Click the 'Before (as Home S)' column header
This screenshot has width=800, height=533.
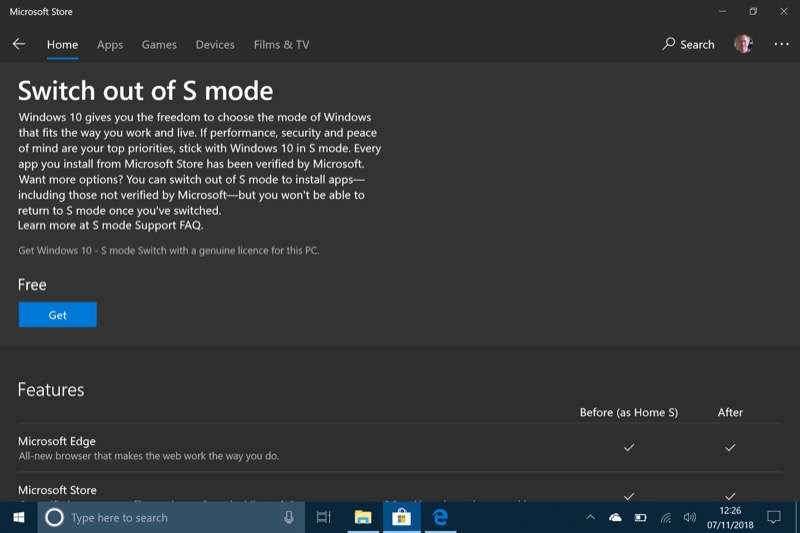[x=629, y=412]
